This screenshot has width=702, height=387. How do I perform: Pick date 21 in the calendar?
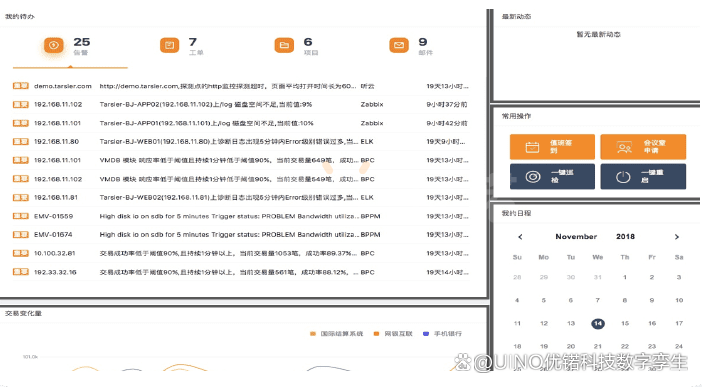(x=598, y=346)
